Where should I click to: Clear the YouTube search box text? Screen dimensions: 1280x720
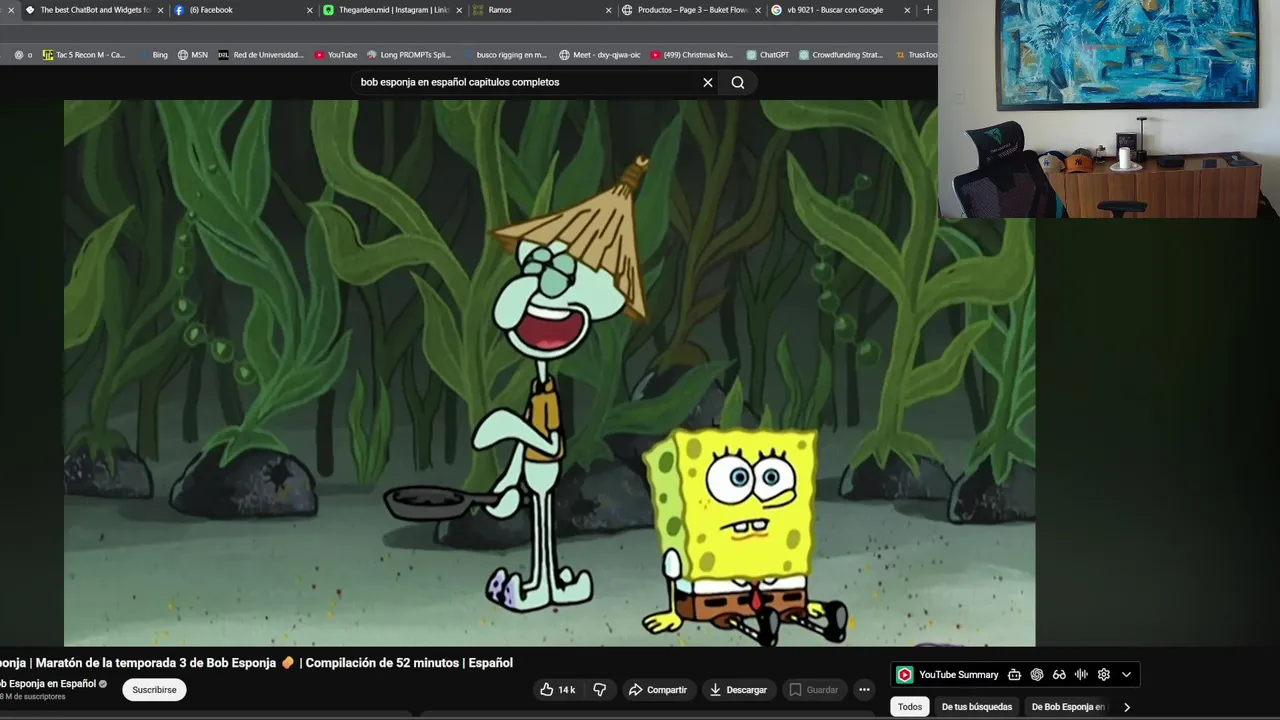(x=708, y=82)
